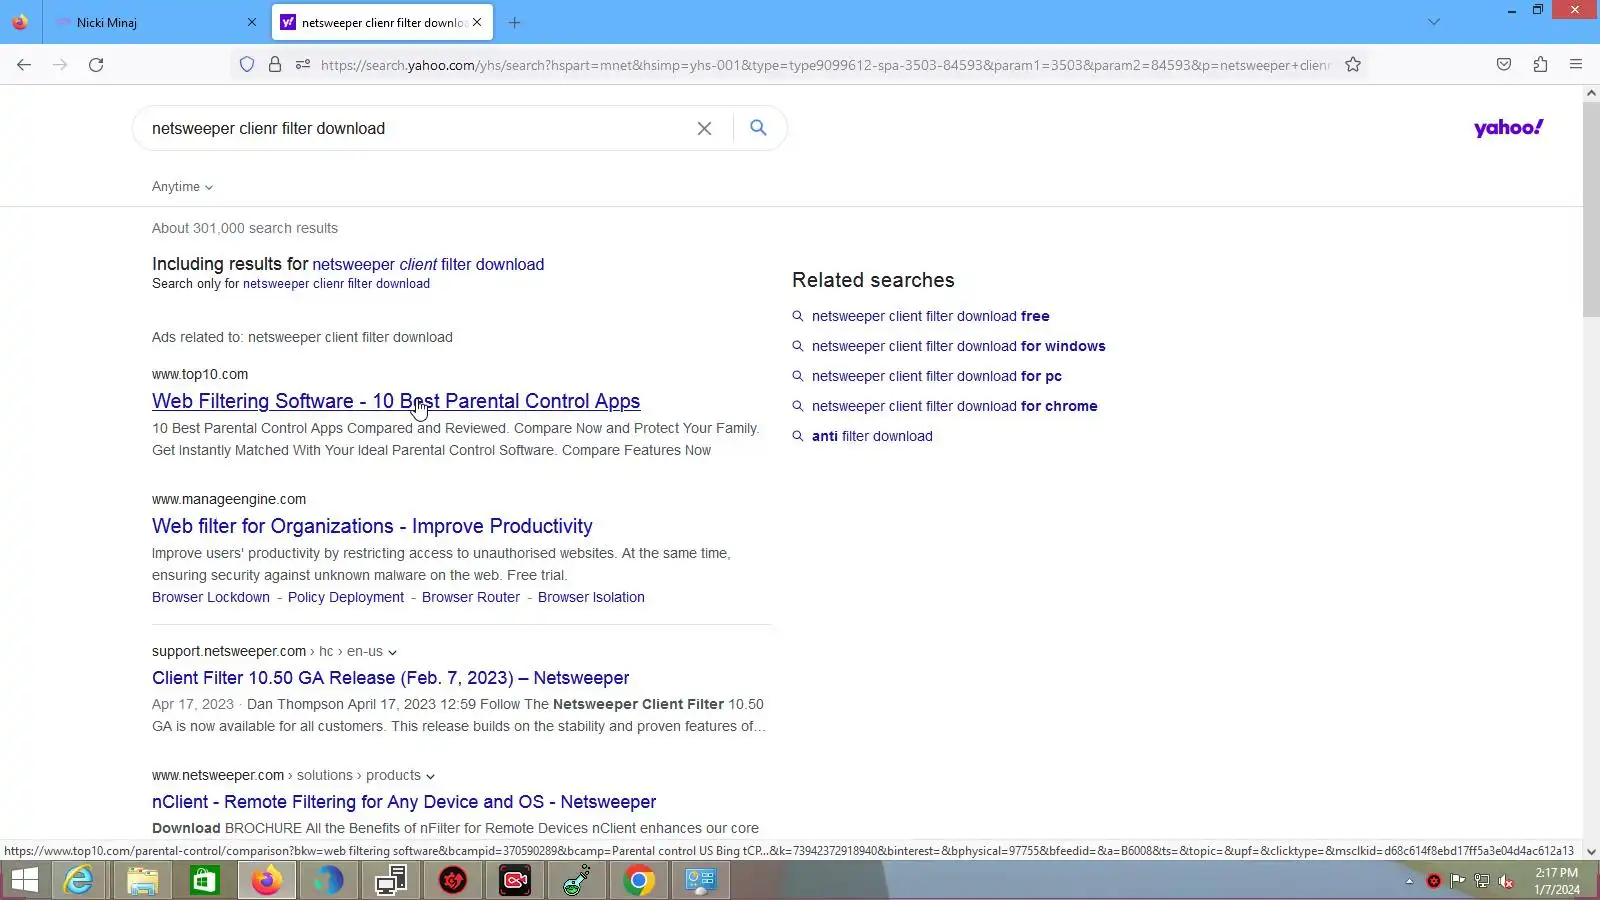Screen dimensions: 1600x900
Task: Click the site security padlock icon
Action: (x=275, y=65)
